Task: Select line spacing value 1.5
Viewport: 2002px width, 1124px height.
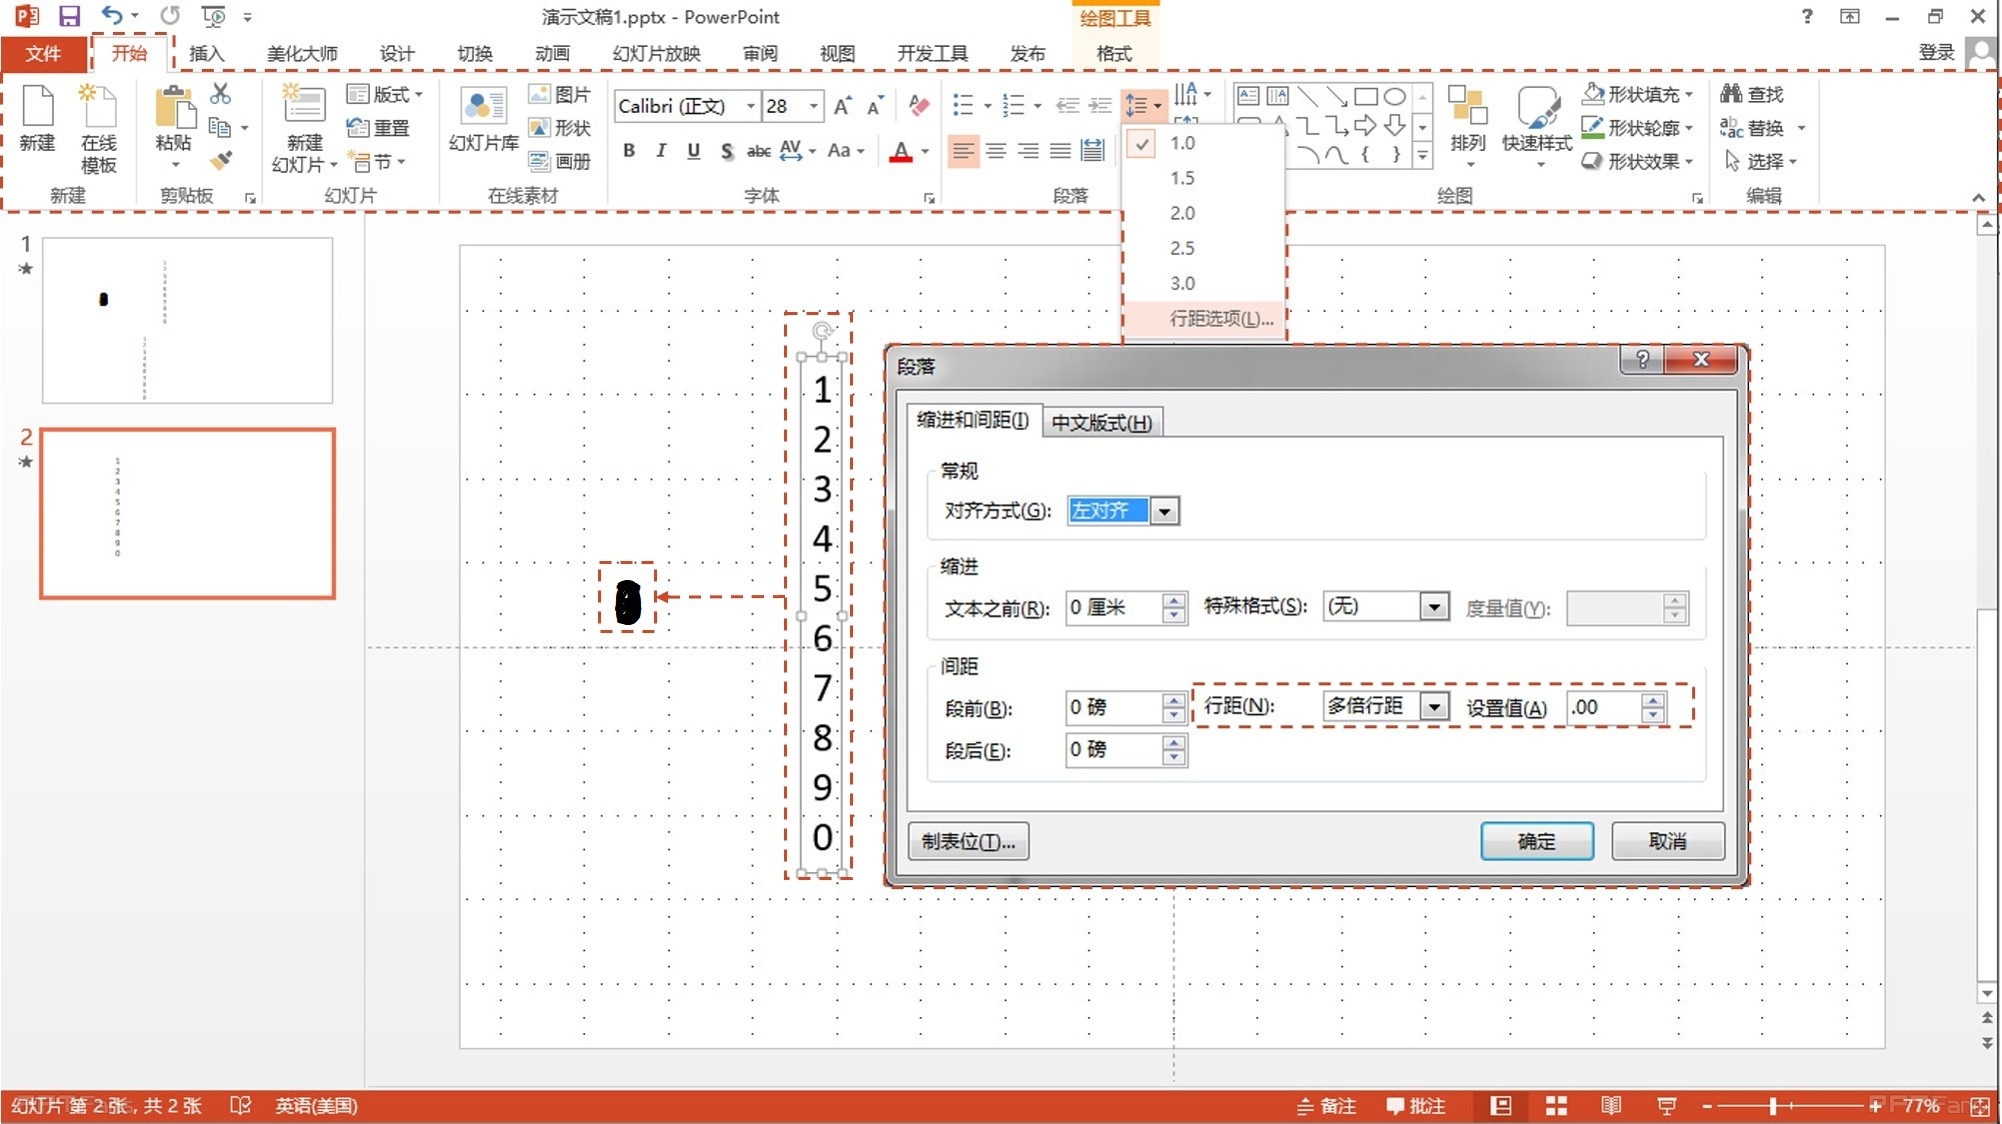Action: click(1180, 177)
